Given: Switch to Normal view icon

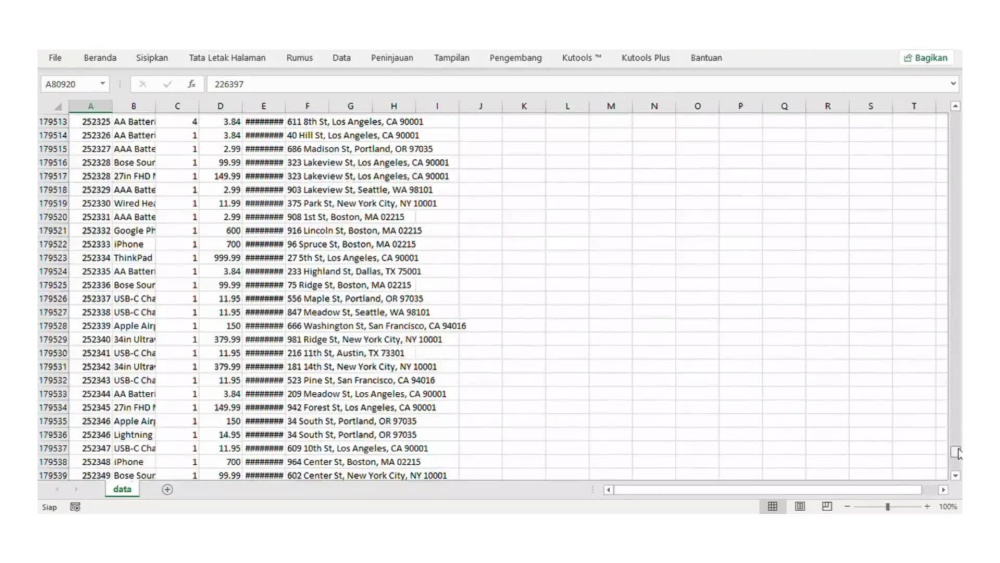Looking at the screenshot, I should (772, 506).
